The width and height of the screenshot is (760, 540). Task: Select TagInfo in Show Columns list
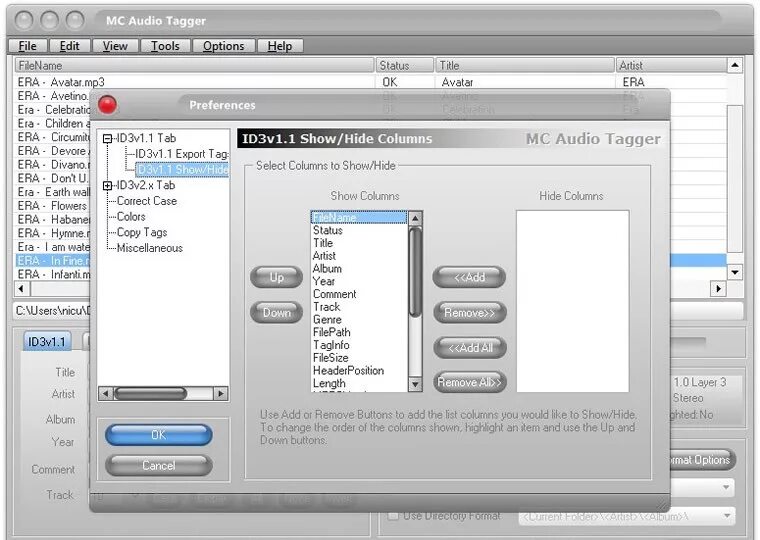(359, 345)
